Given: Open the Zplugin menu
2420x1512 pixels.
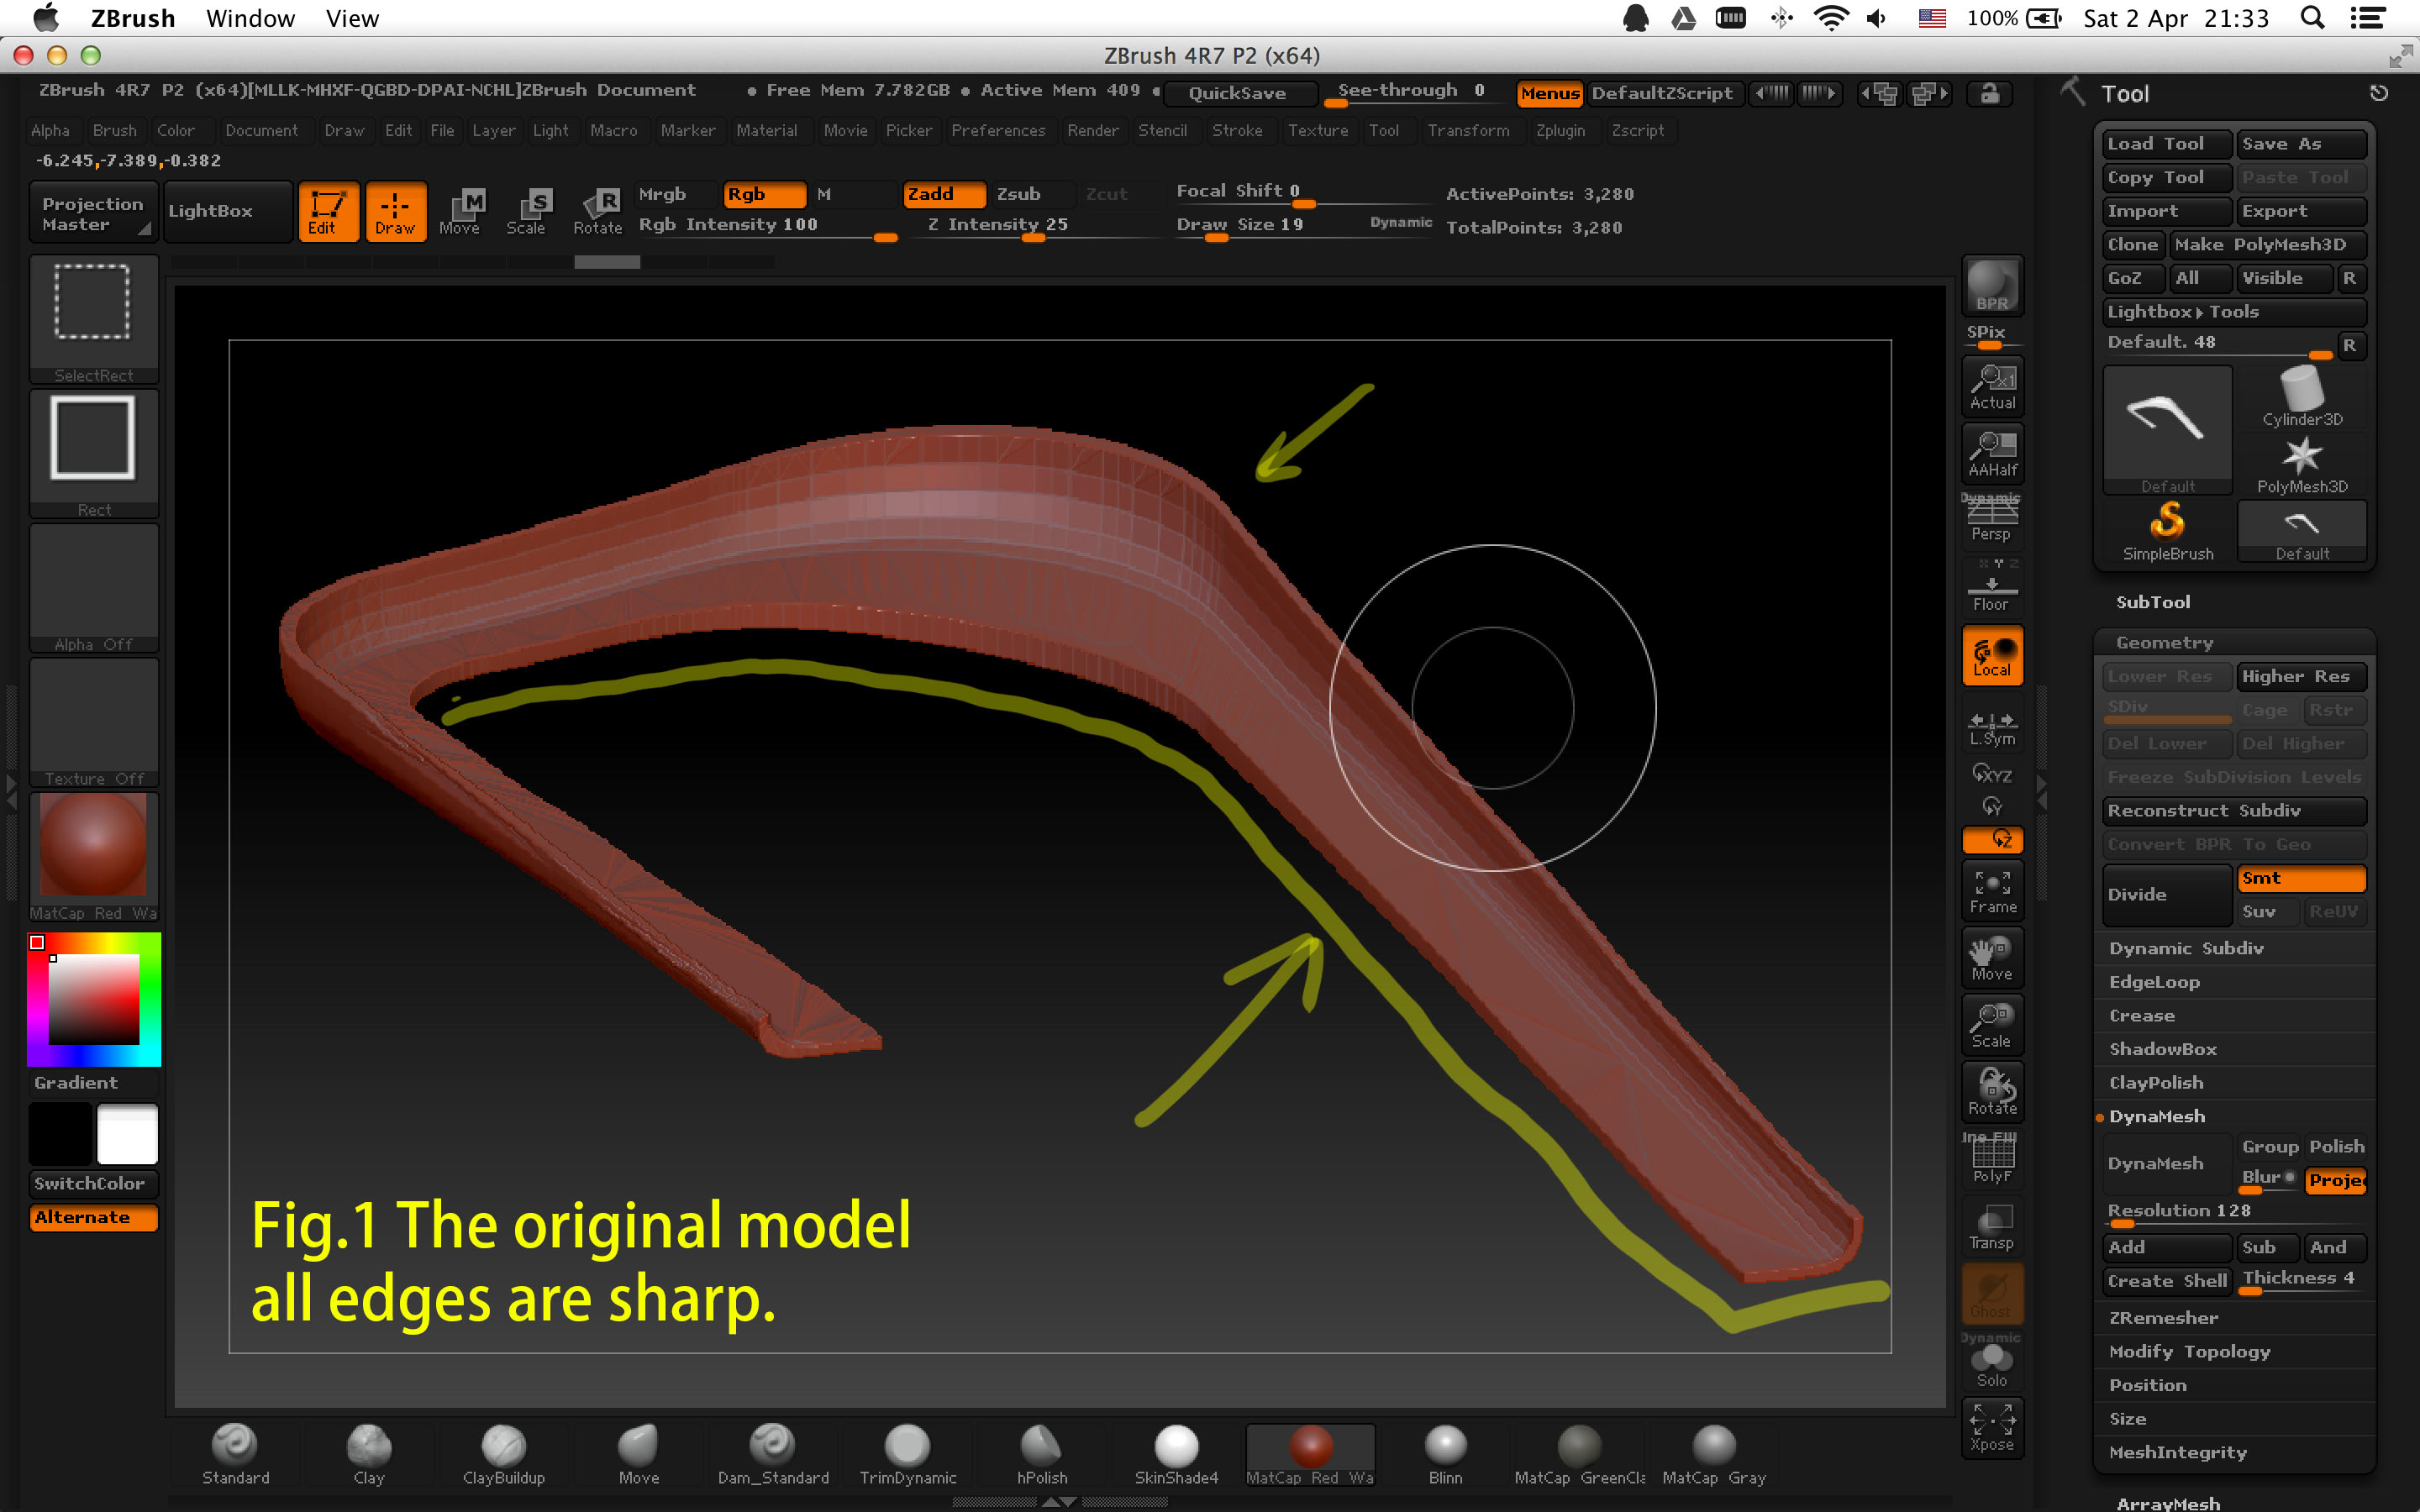Looking at the screenshot, I should coord(1560,130).
